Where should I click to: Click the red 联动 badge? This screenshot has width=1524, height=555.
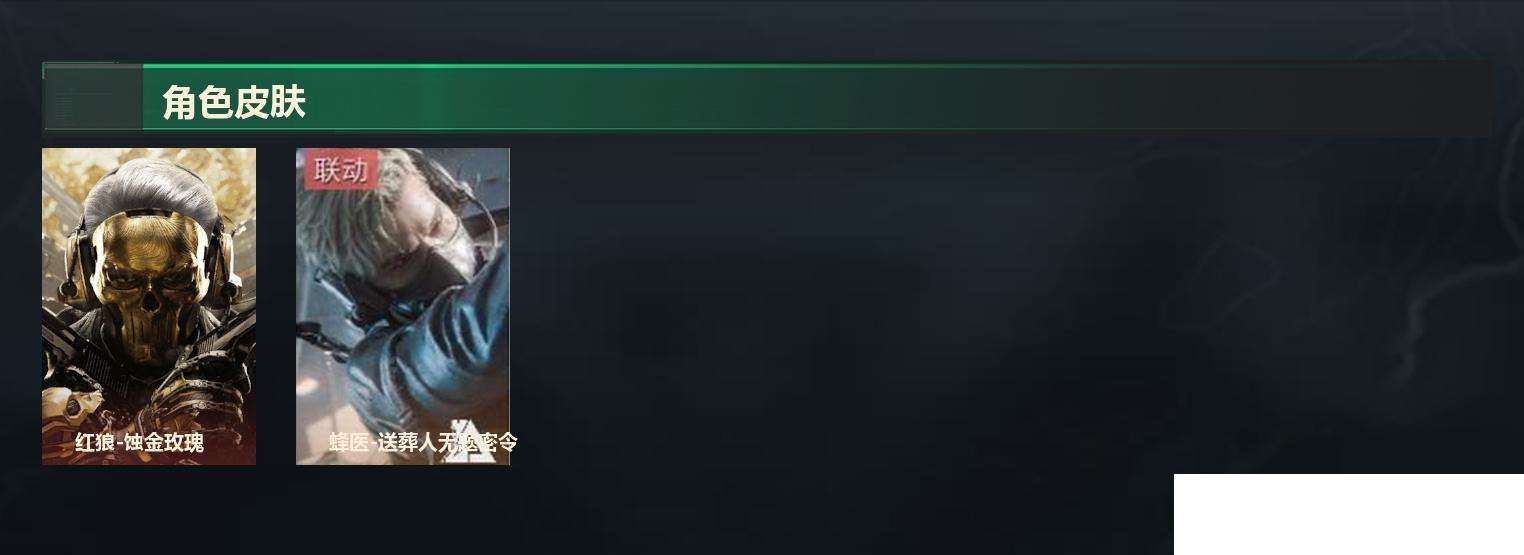point(341,170)
